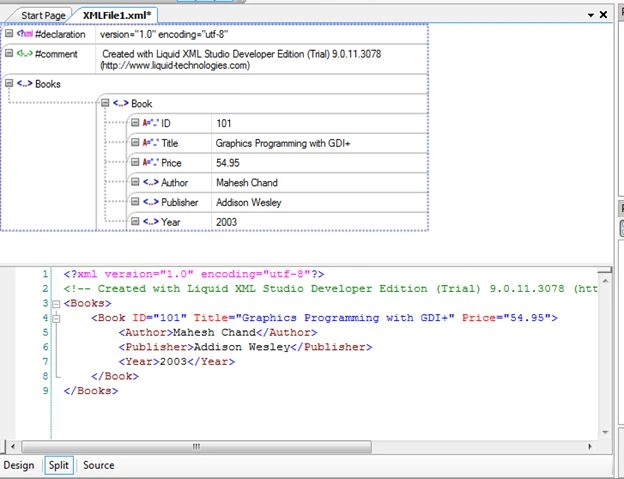This screenshot has width=624, height=479.
Task: Select the XMLFile1.xml* tab
Action: pos(117,16)
